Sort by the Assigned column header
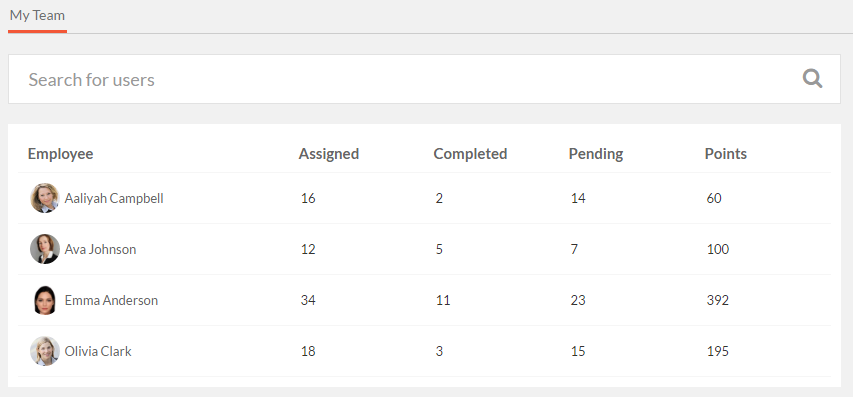Image resolution: width=853 pixels, height=397 pixels. pos(329,154)
